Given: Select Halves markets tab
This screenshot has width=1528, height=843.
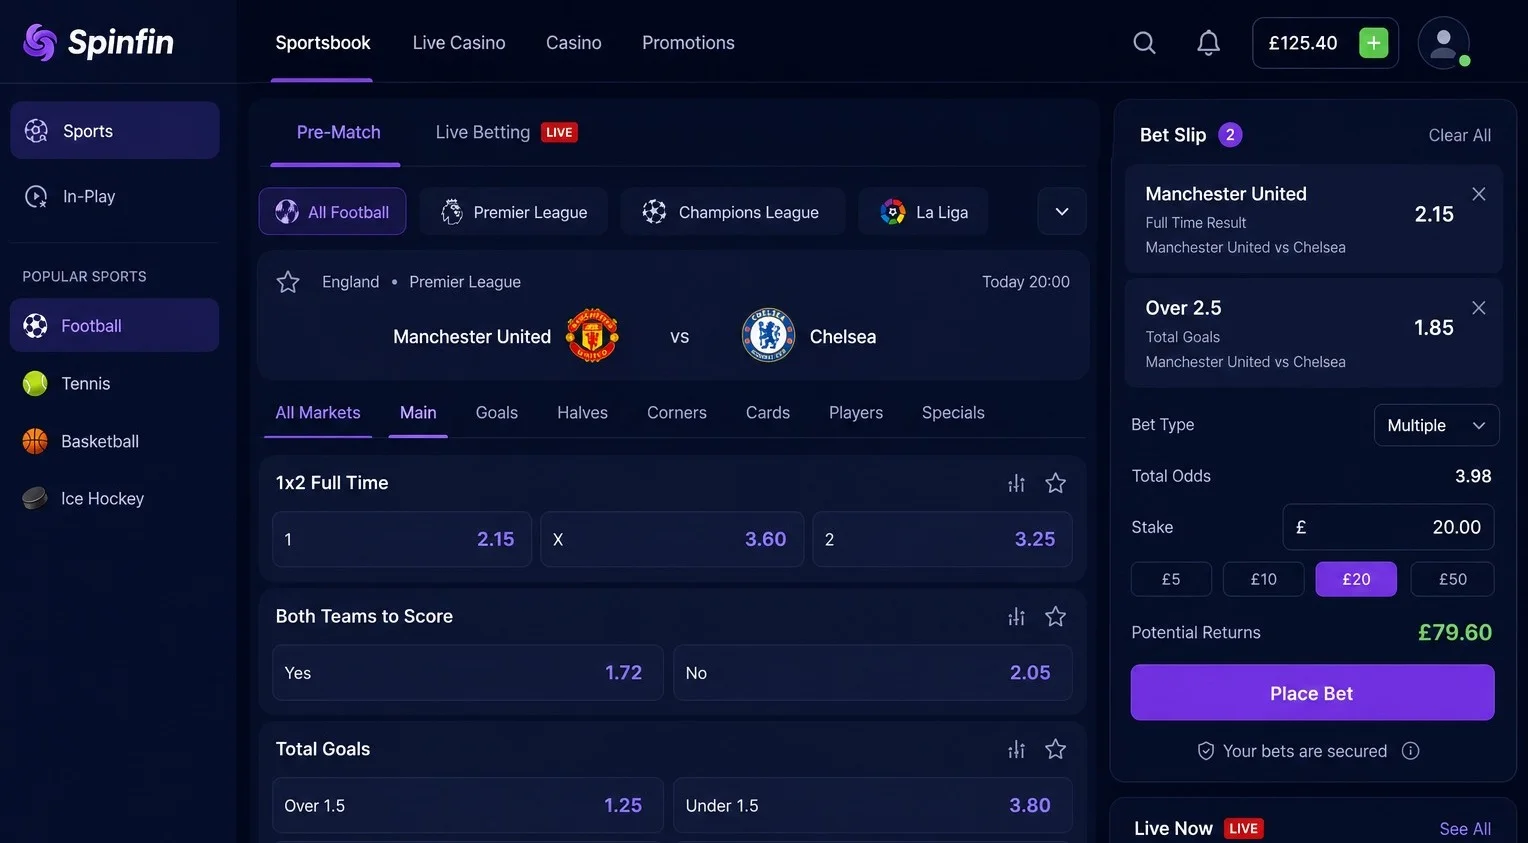Looking at the screenshot, I should pyautogui.click(x=582, y=413).
